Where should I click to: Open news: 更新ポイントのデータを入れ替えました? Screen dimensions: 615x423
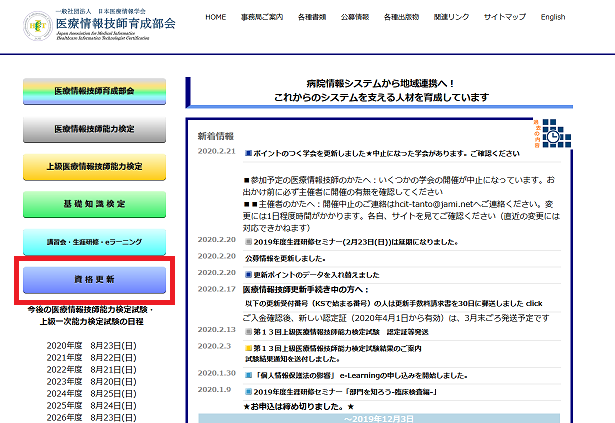click(x=316, y=275)
